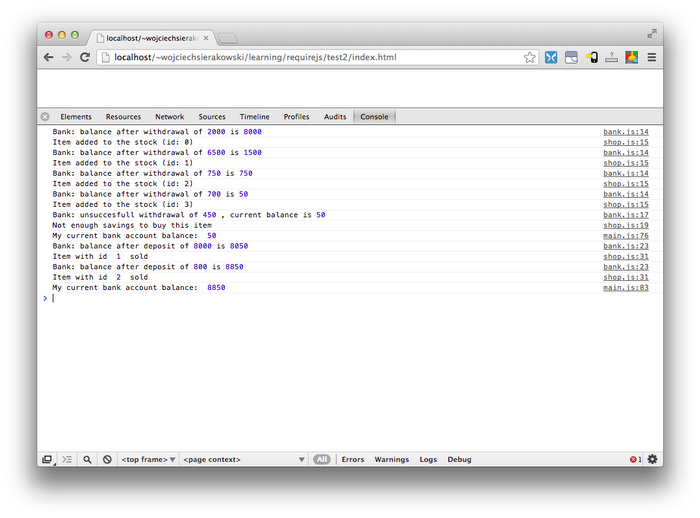Open DevTools settings gear
Screen dimensions: 700x518
coord(652,459)
